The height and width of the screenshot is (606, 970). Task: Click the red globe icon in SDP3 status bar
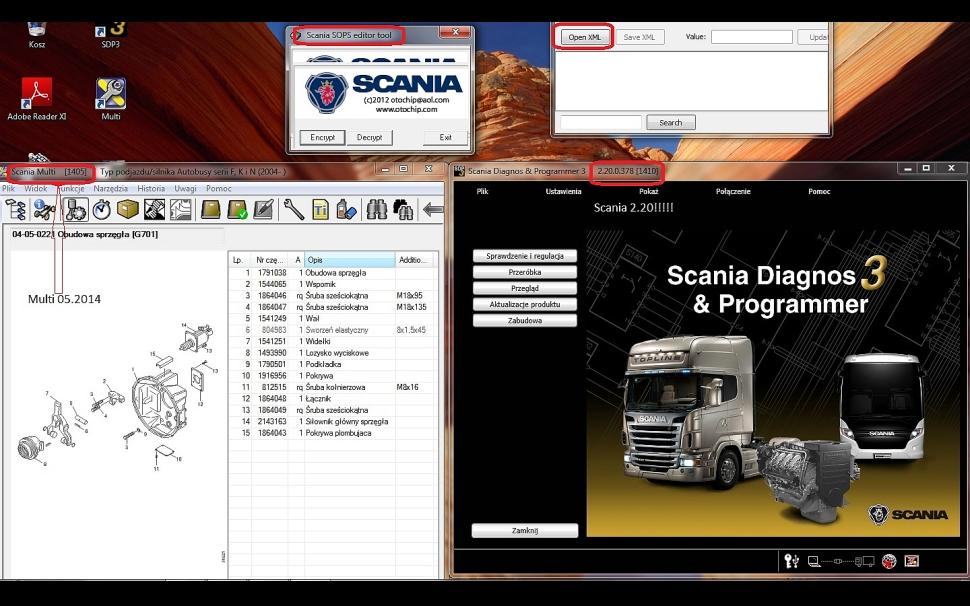(889, 561)
